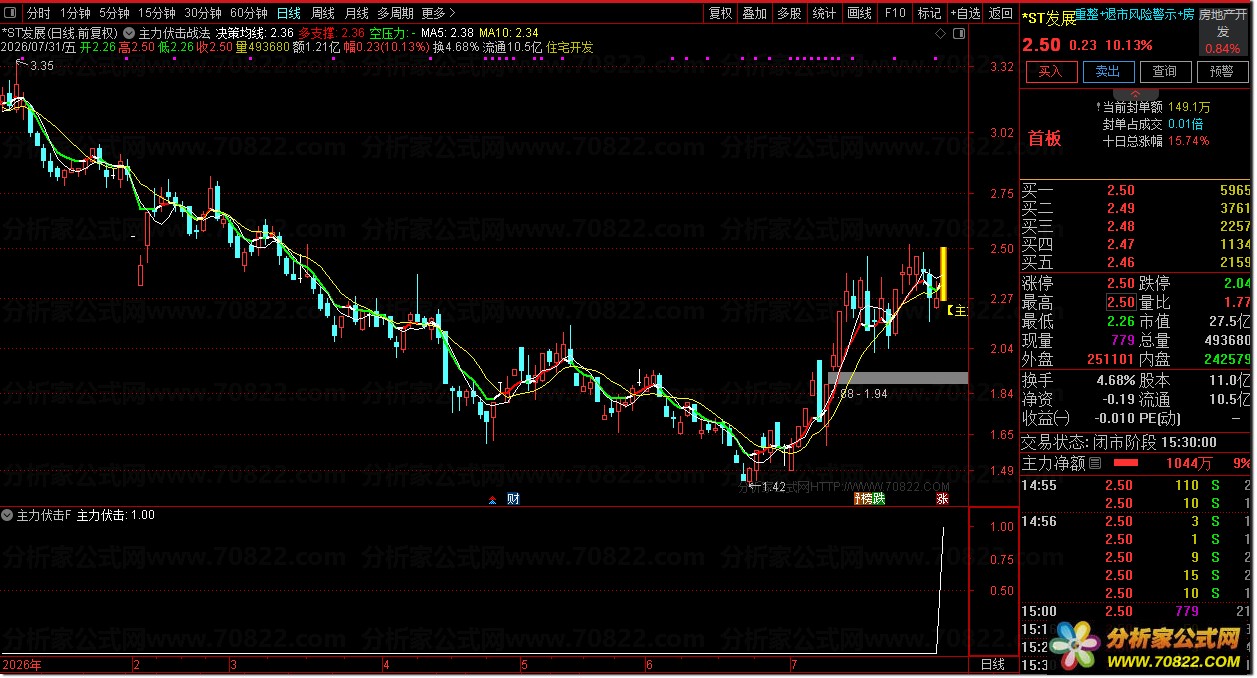
Task: Click the 买一 bid price 2.50
Action: pos(1121,190)
